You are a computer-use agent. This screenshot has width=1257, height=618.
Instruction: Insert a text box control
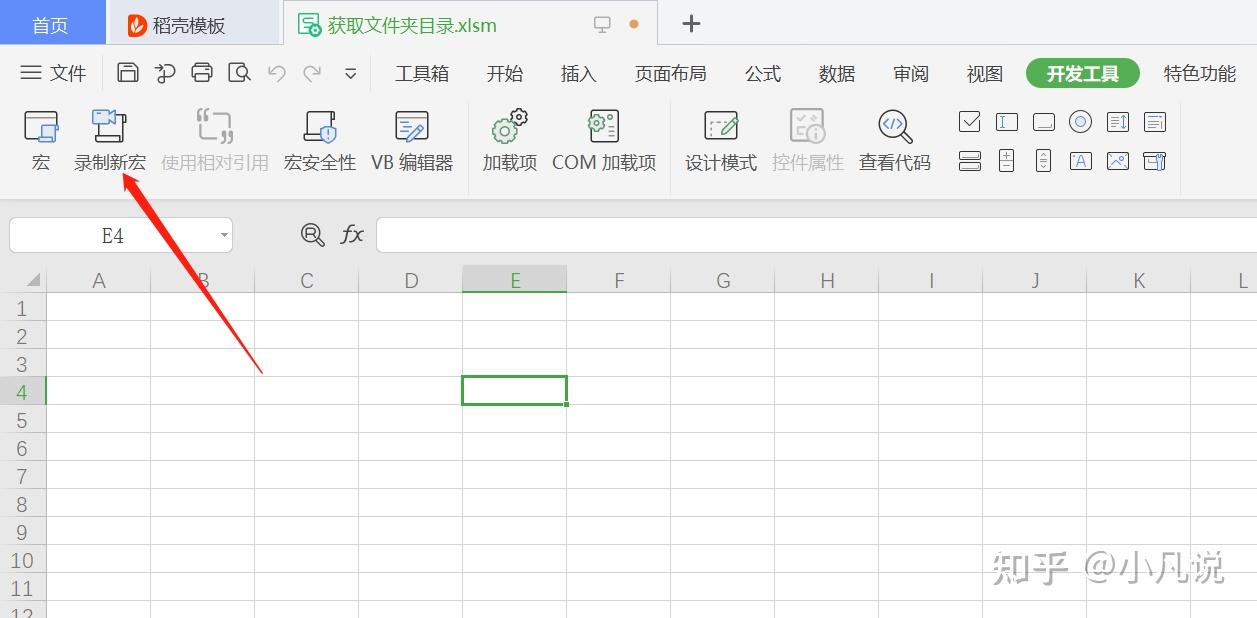(1007, 122)
